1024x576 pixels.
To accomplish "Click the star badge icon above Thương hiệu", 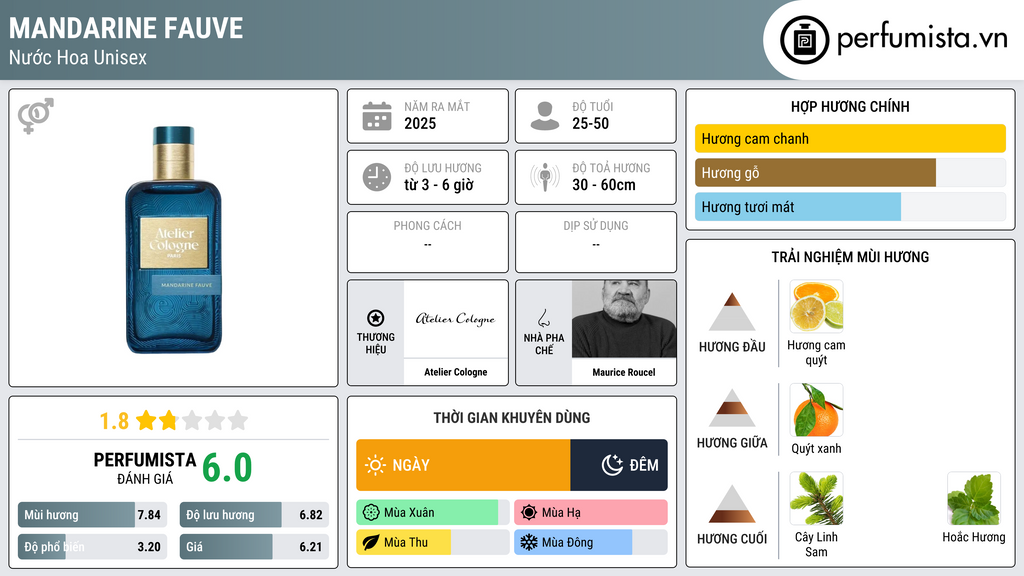I will [x=376, y=318].
